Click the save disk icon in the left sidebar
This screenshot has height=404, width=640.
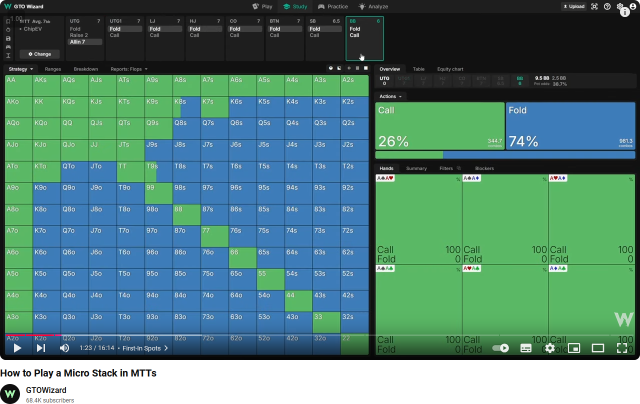[8, 39]
